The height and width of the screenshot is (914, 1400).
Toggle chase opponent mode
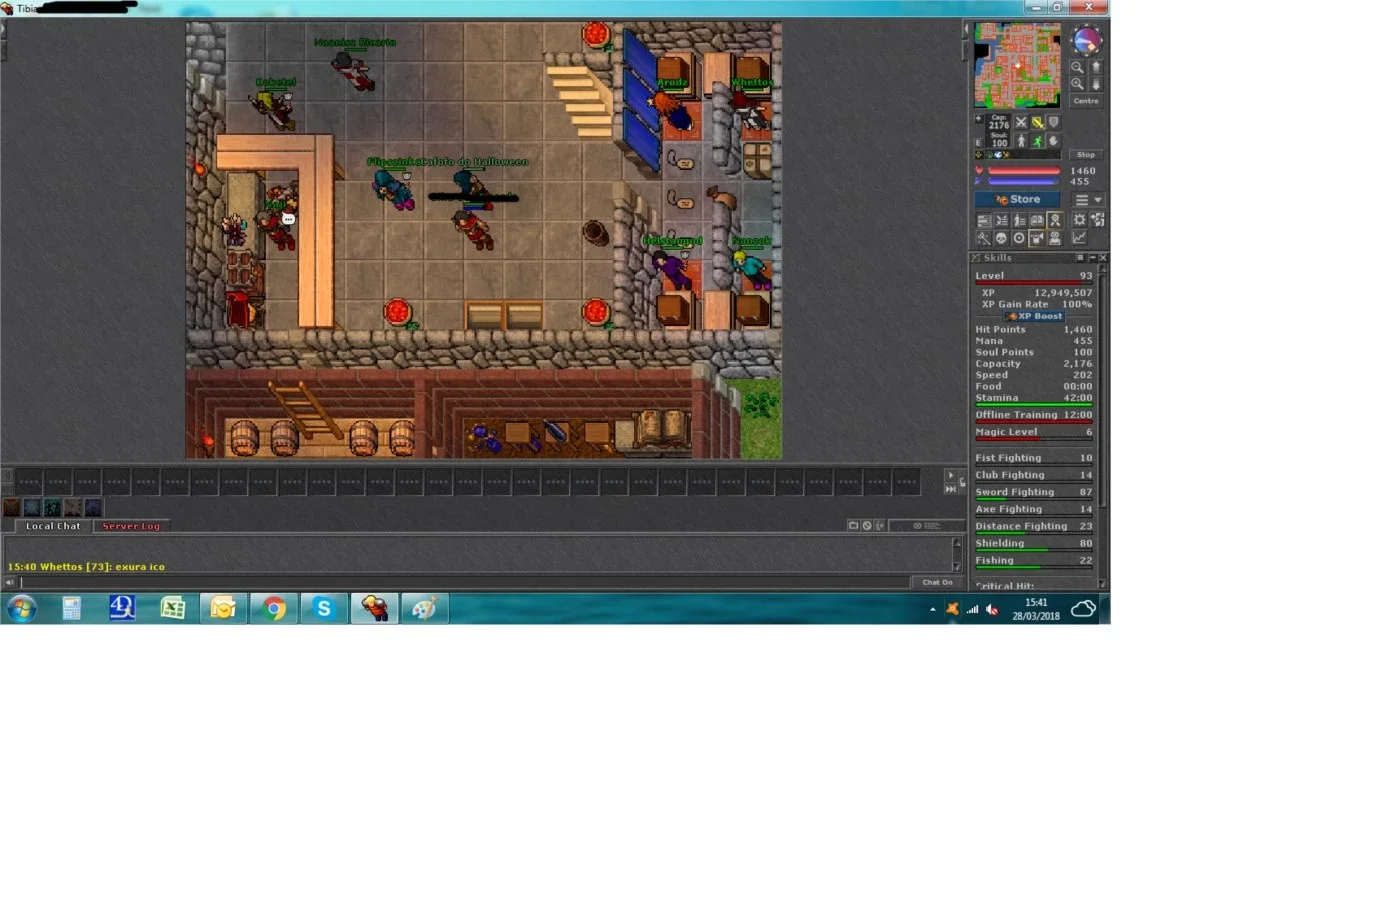(1037, 141)
